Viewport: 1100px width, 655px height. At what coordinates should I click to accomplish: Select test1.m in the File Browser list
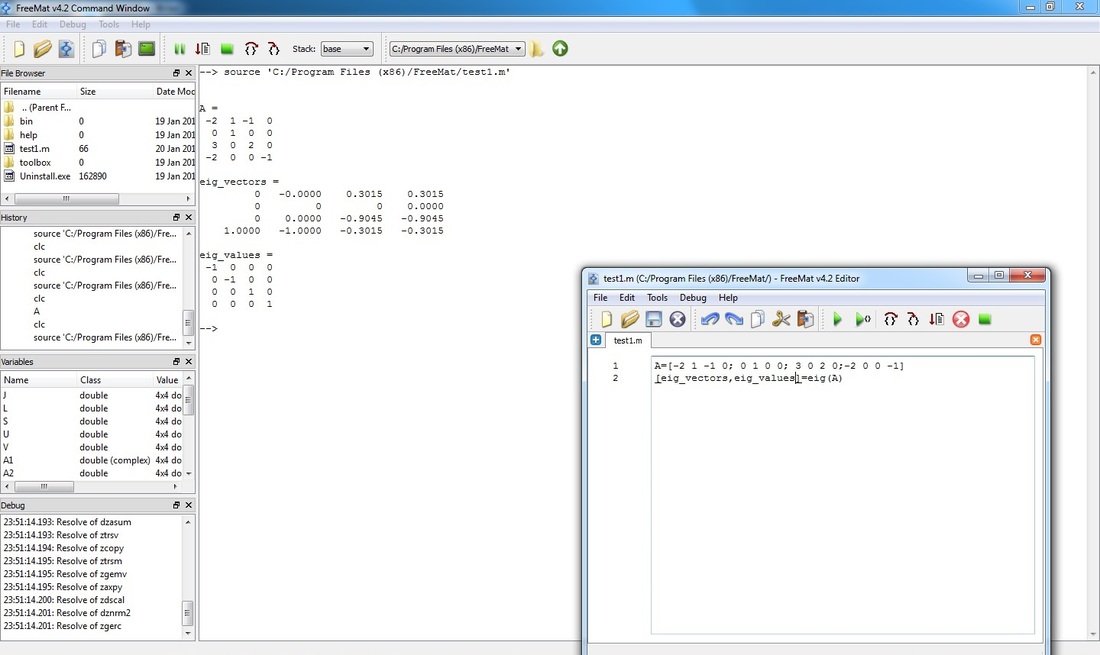tap(34, 148)
